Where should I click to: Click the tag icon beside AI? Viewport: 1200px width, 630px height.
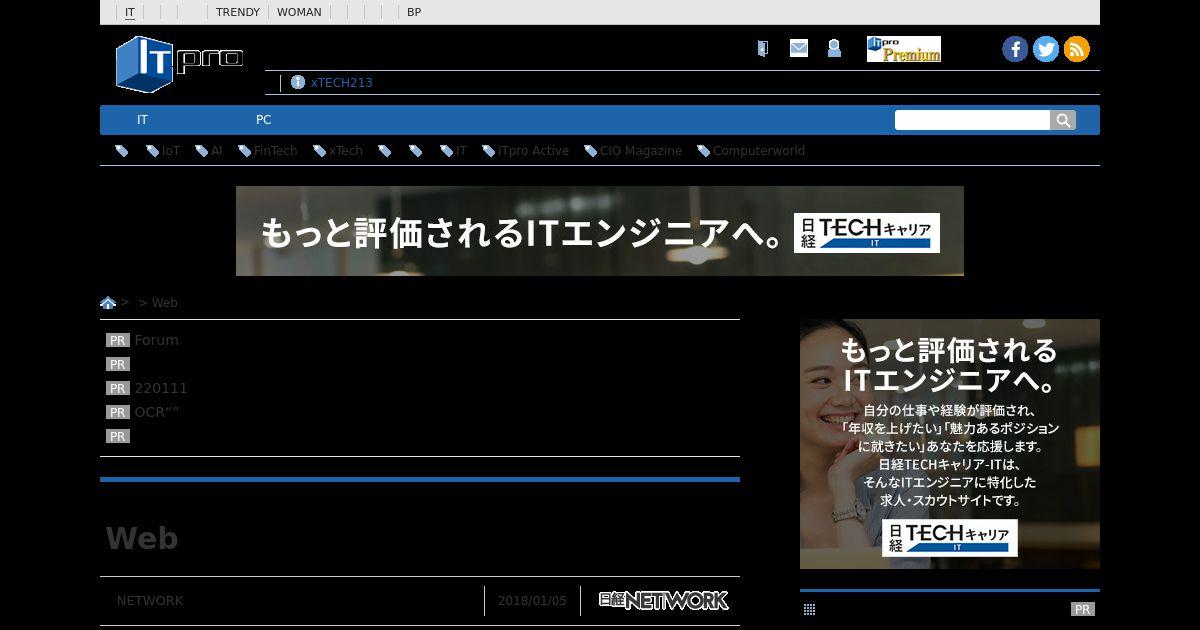click(x=202, y=151)
